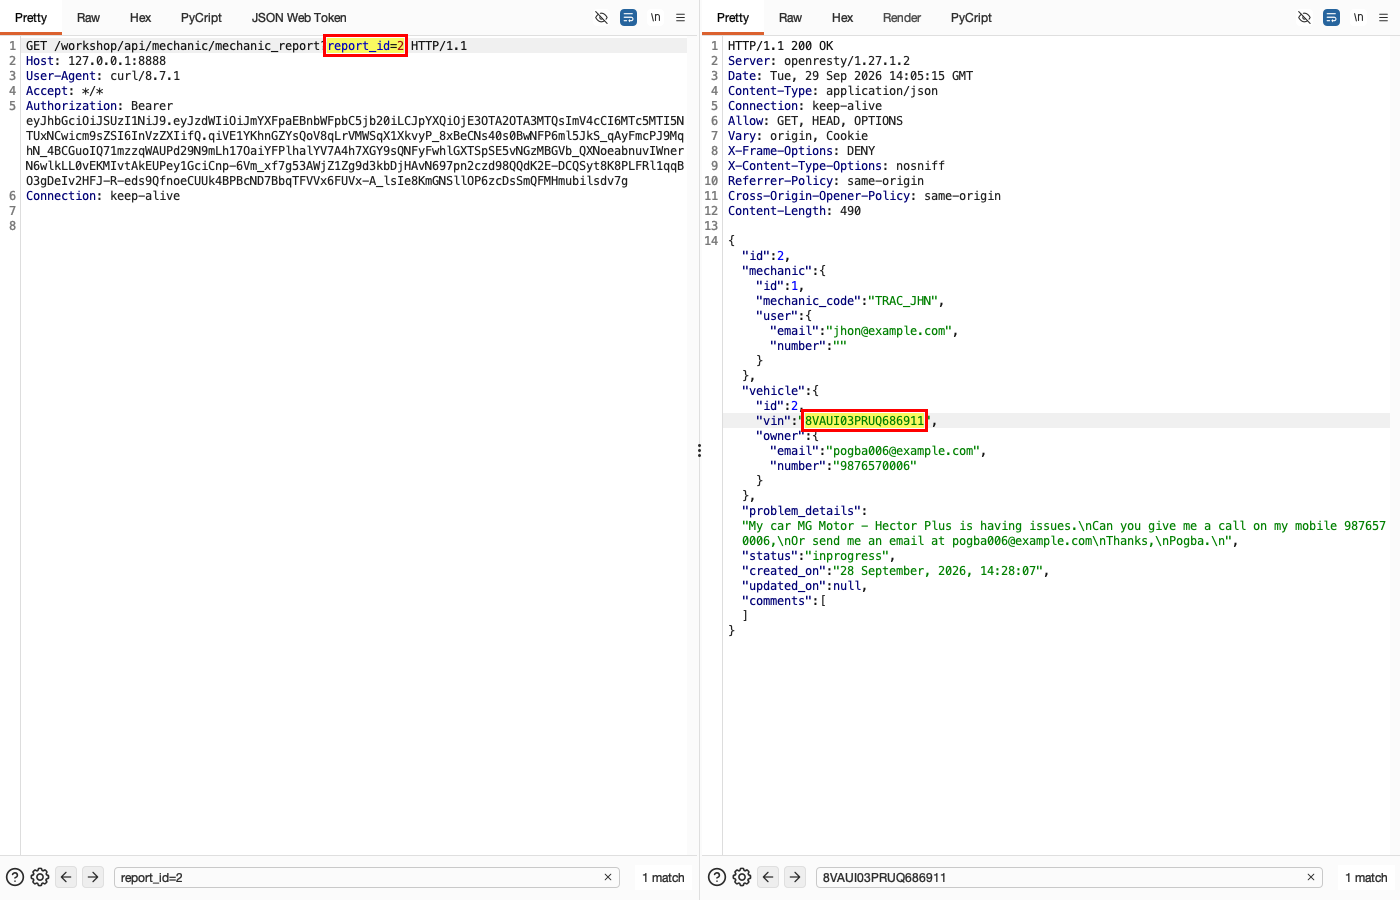Click the Referrer-Policy same-origin header
This screenshot has height=900, width=1400.
[x=826, y=181]
